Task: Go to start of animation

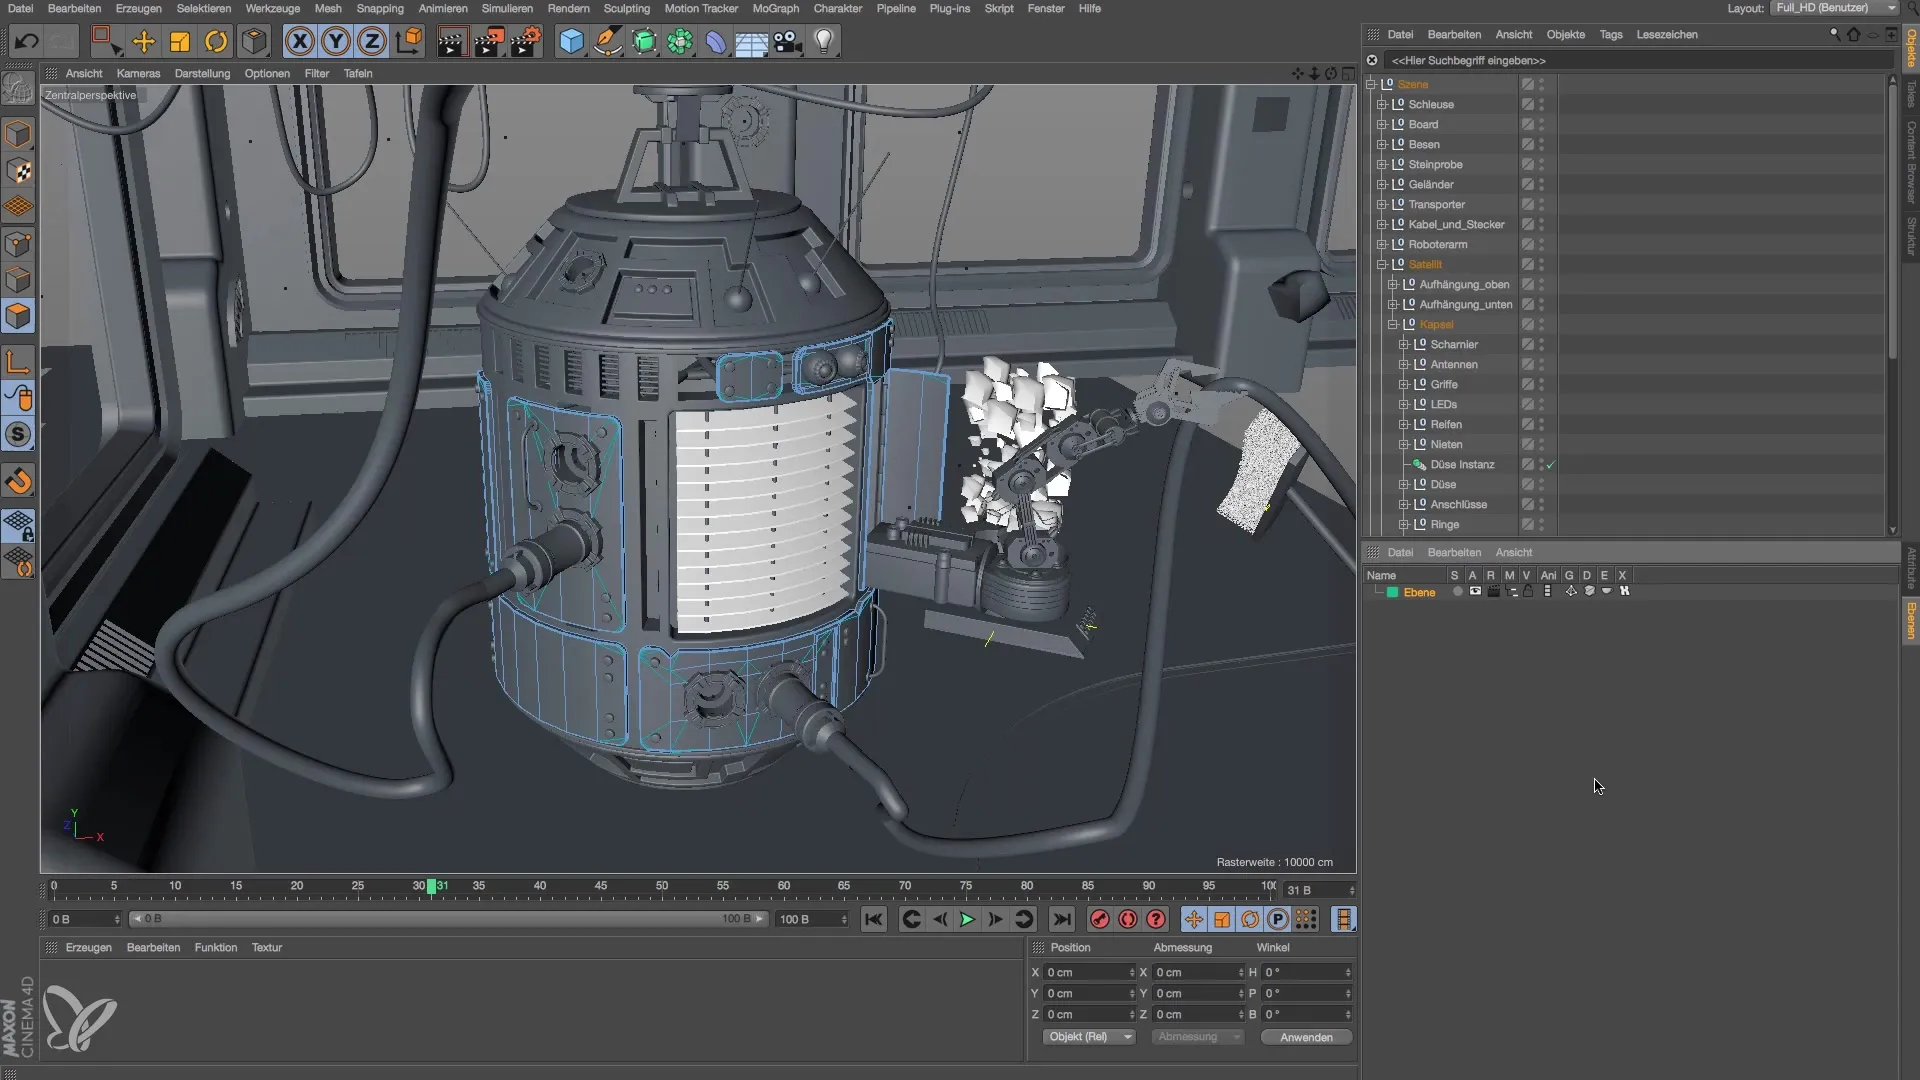Action: 874,919
